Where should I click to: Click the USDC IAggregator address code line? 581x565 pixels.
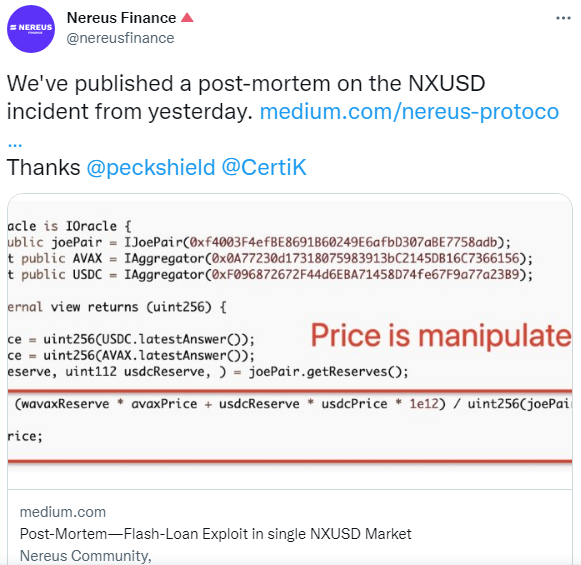click(x=270, y=275)
